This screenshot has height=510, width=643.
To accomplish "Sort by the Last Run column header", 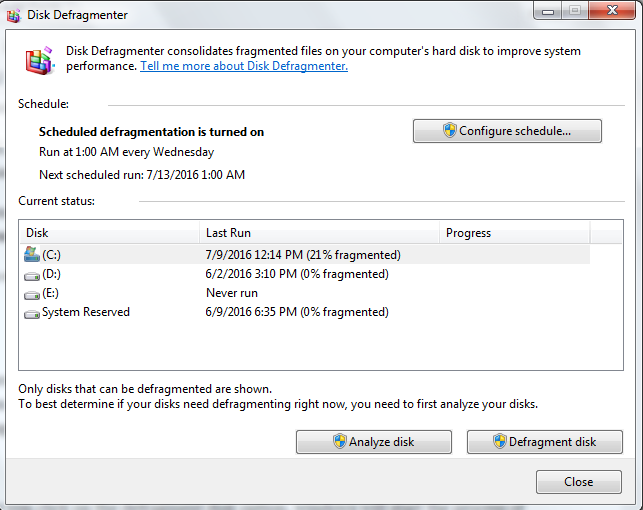I will pyautogui.click(x=319, y=233).
